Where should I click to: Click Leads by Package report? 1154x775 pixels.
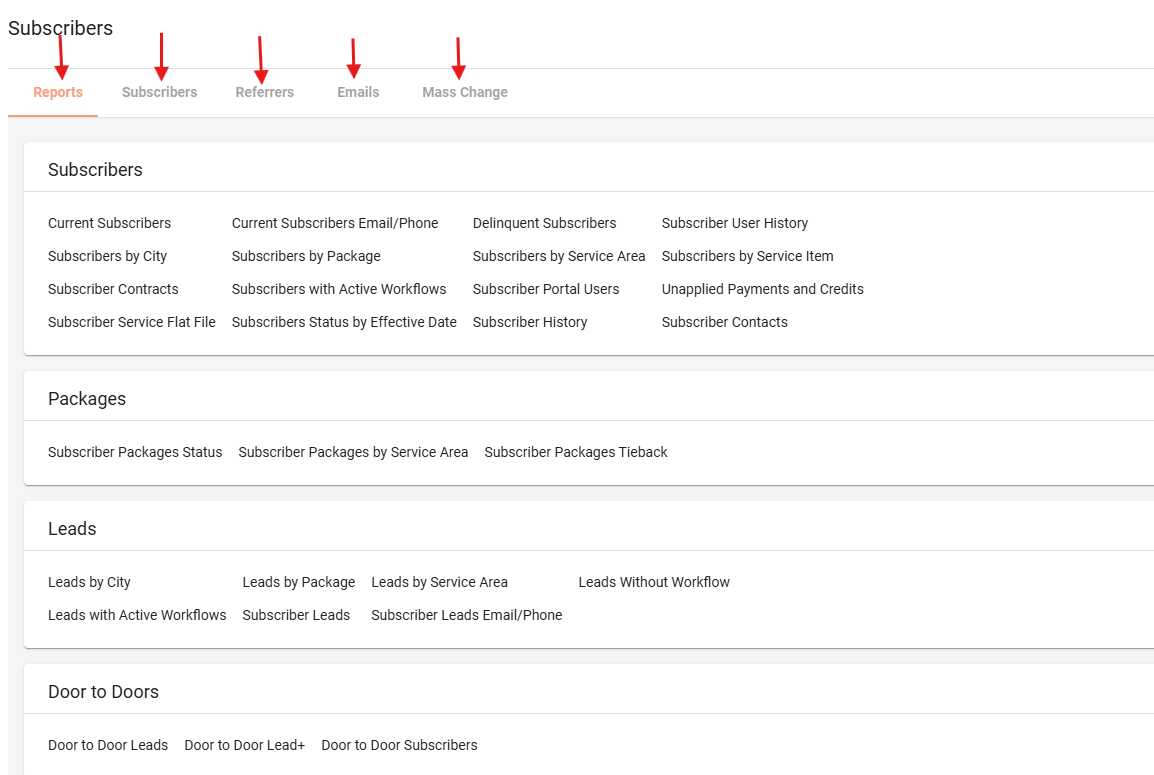298,582
